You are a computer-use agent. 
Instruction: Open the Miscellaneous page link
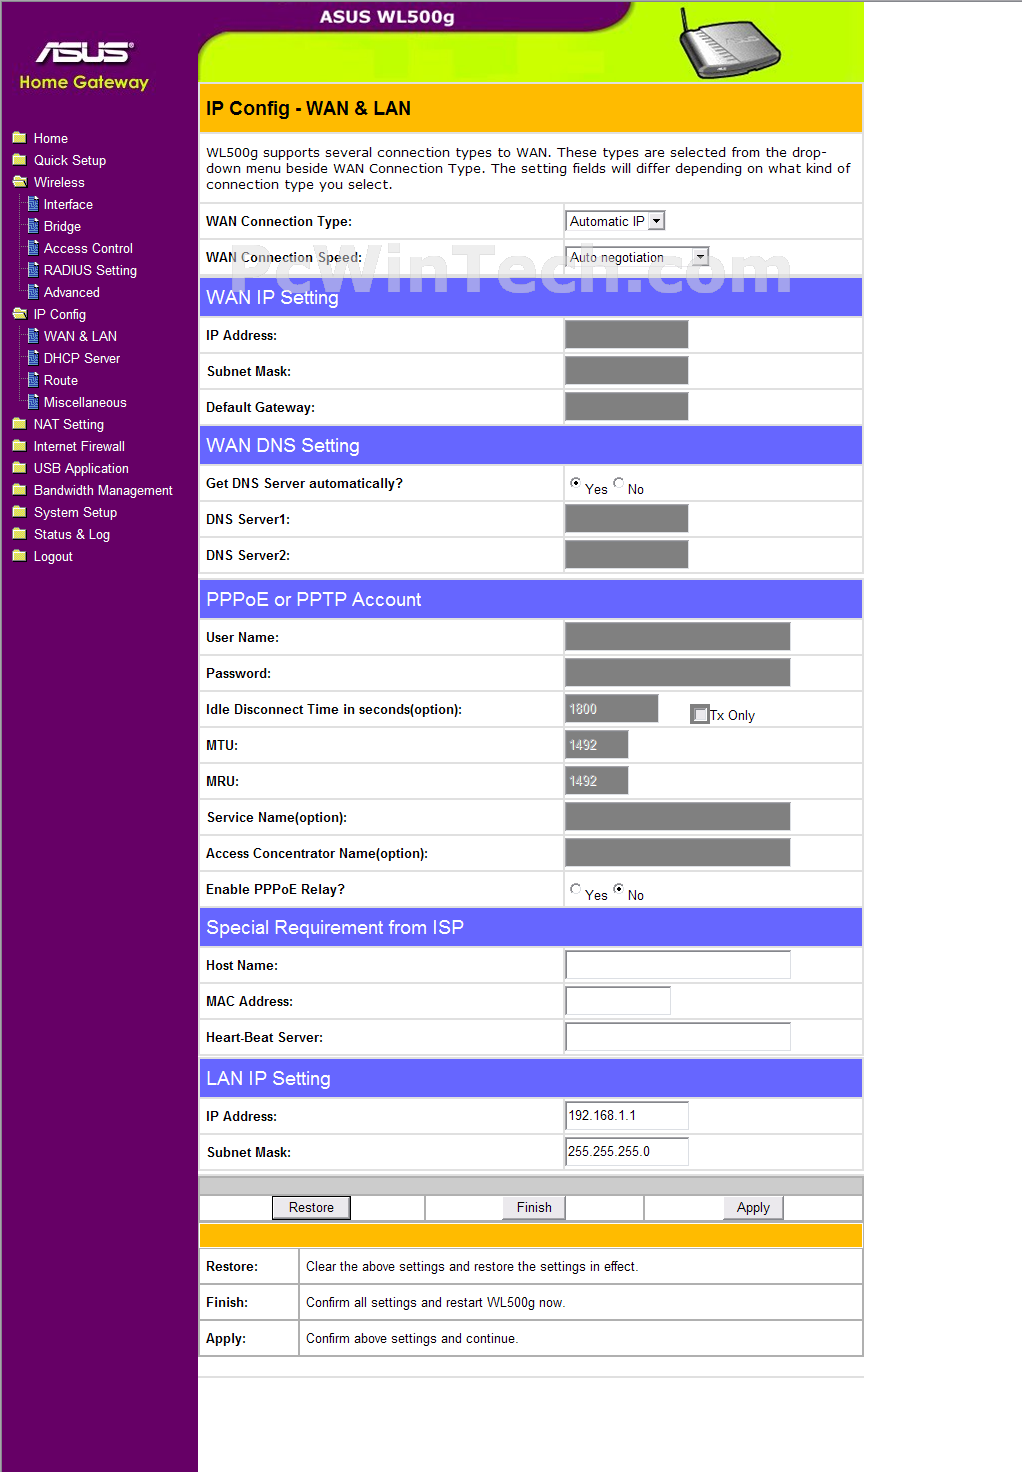(x=85, y=402)
